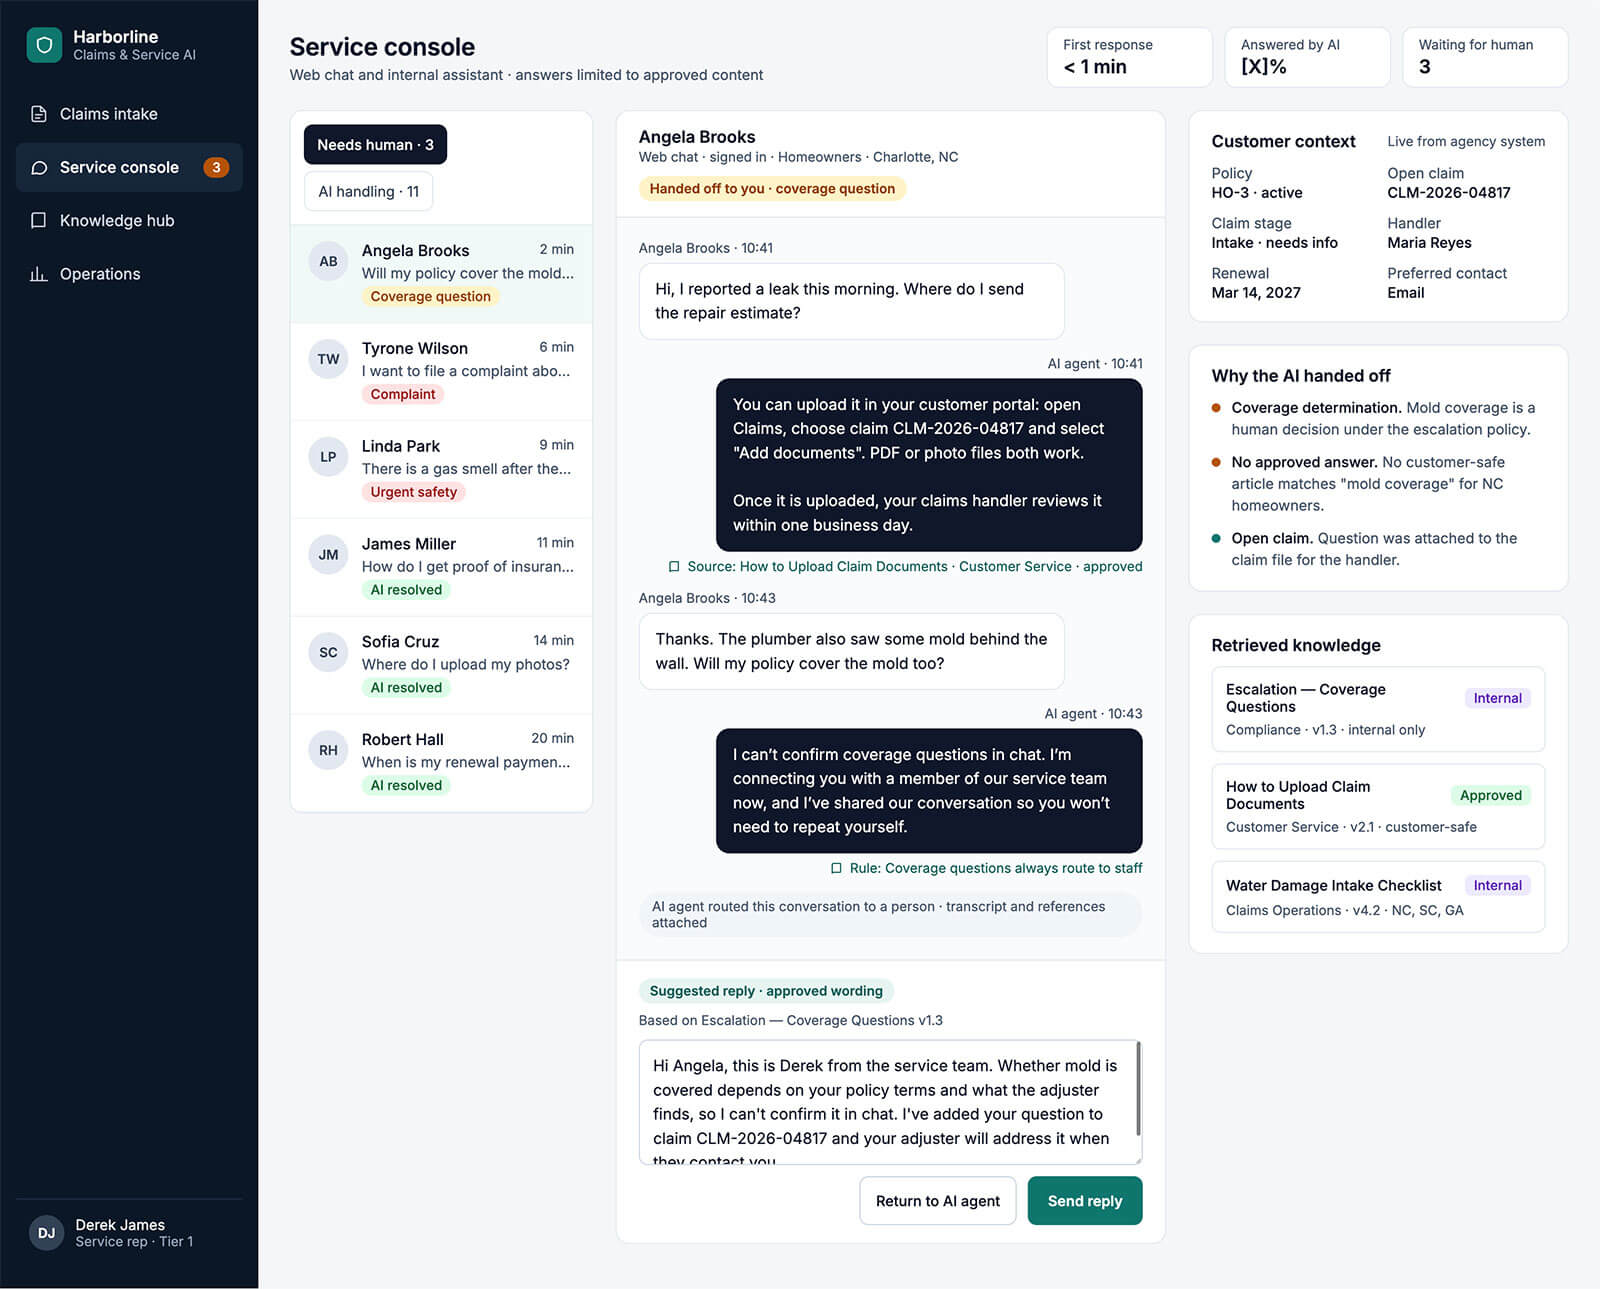This screenshot has width=1600, height=1289.
Task: Return conversation to AI agent
Action: point(938,1201)
